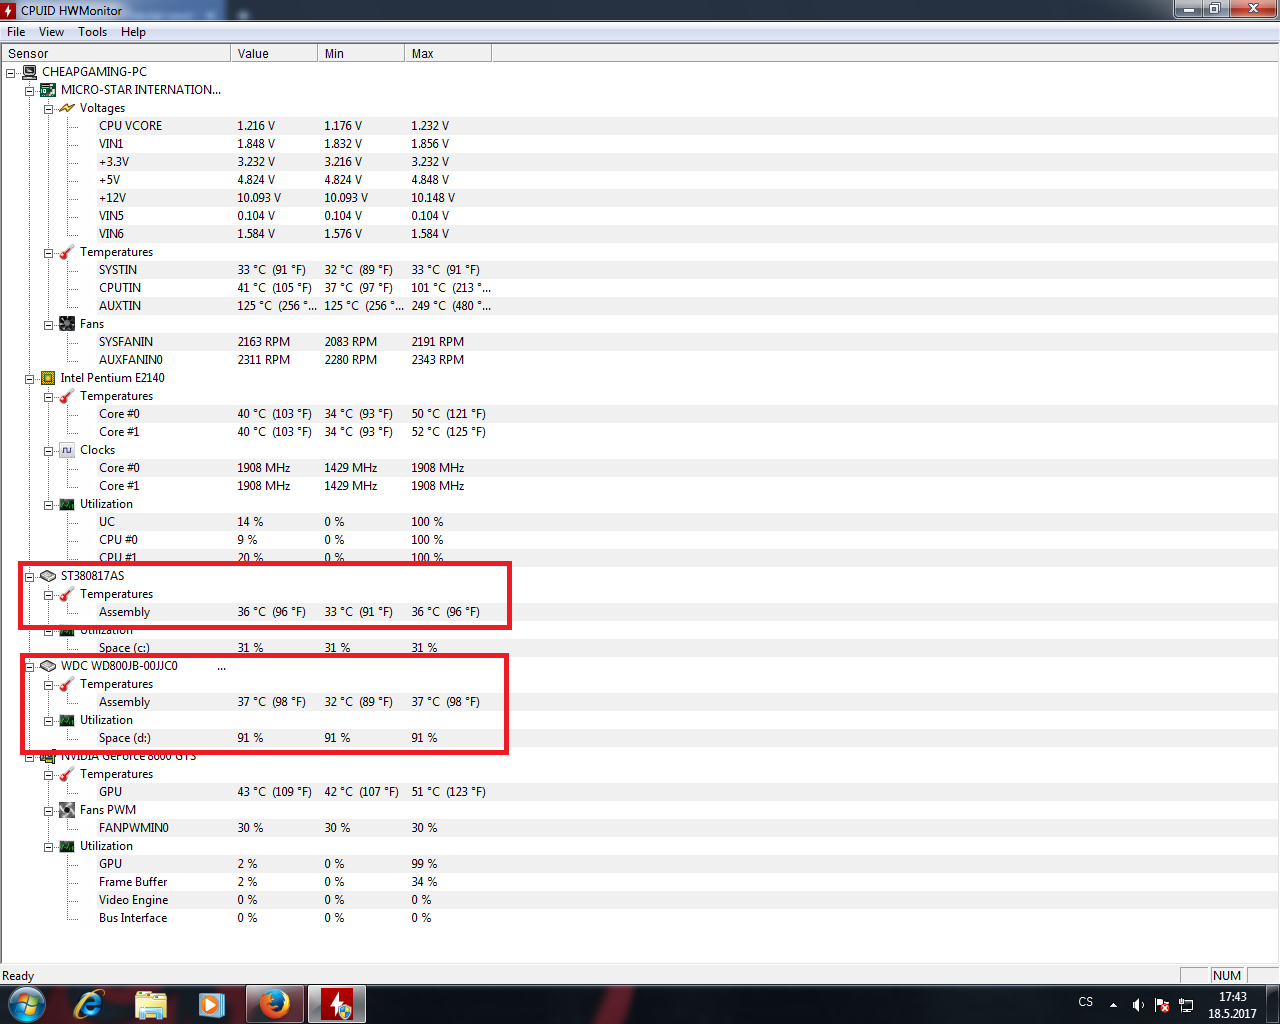The width and height of the screenshot is (1280, 1024).
Task: Open the Help menu
Action: [134, 32]
